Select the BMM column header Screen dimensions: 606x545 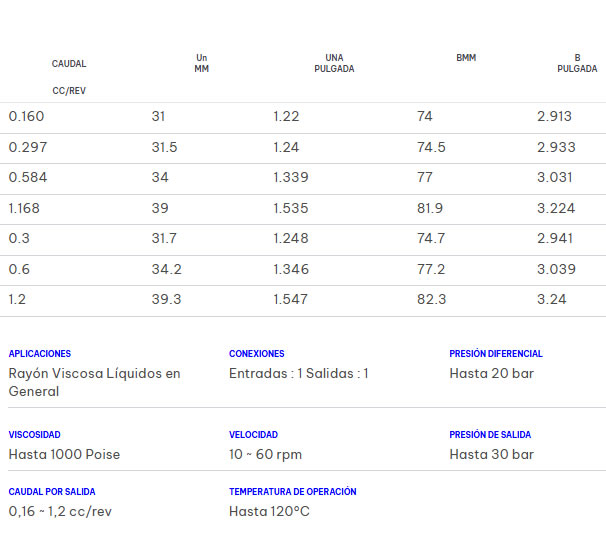466,58
